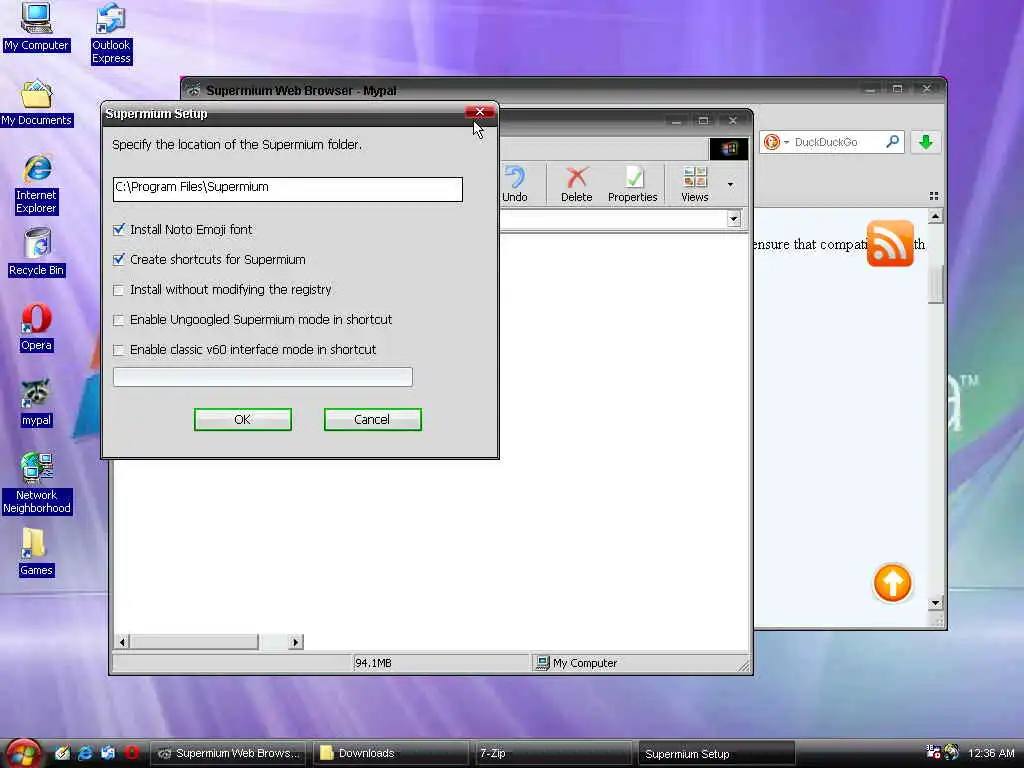Click the setup progress bar
The height and width of the screenshot is (768, 1024).
[x=263, y=377]
